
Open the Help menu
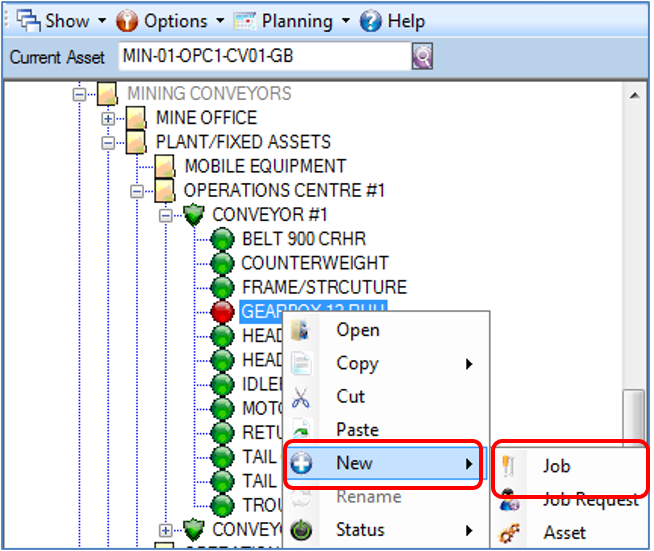[x=392, y=21]
